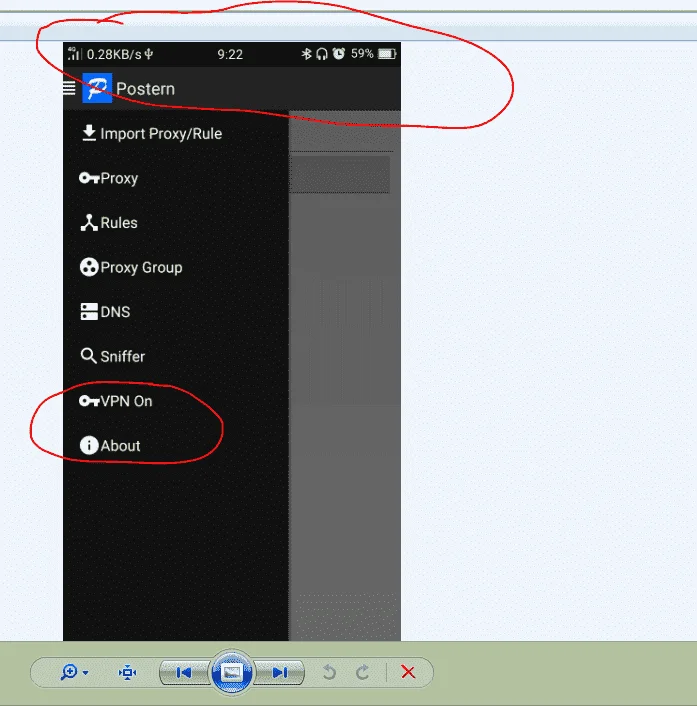Click the 4G signal strength icon
The image size is (697, 706).
(x=74, y=54)
